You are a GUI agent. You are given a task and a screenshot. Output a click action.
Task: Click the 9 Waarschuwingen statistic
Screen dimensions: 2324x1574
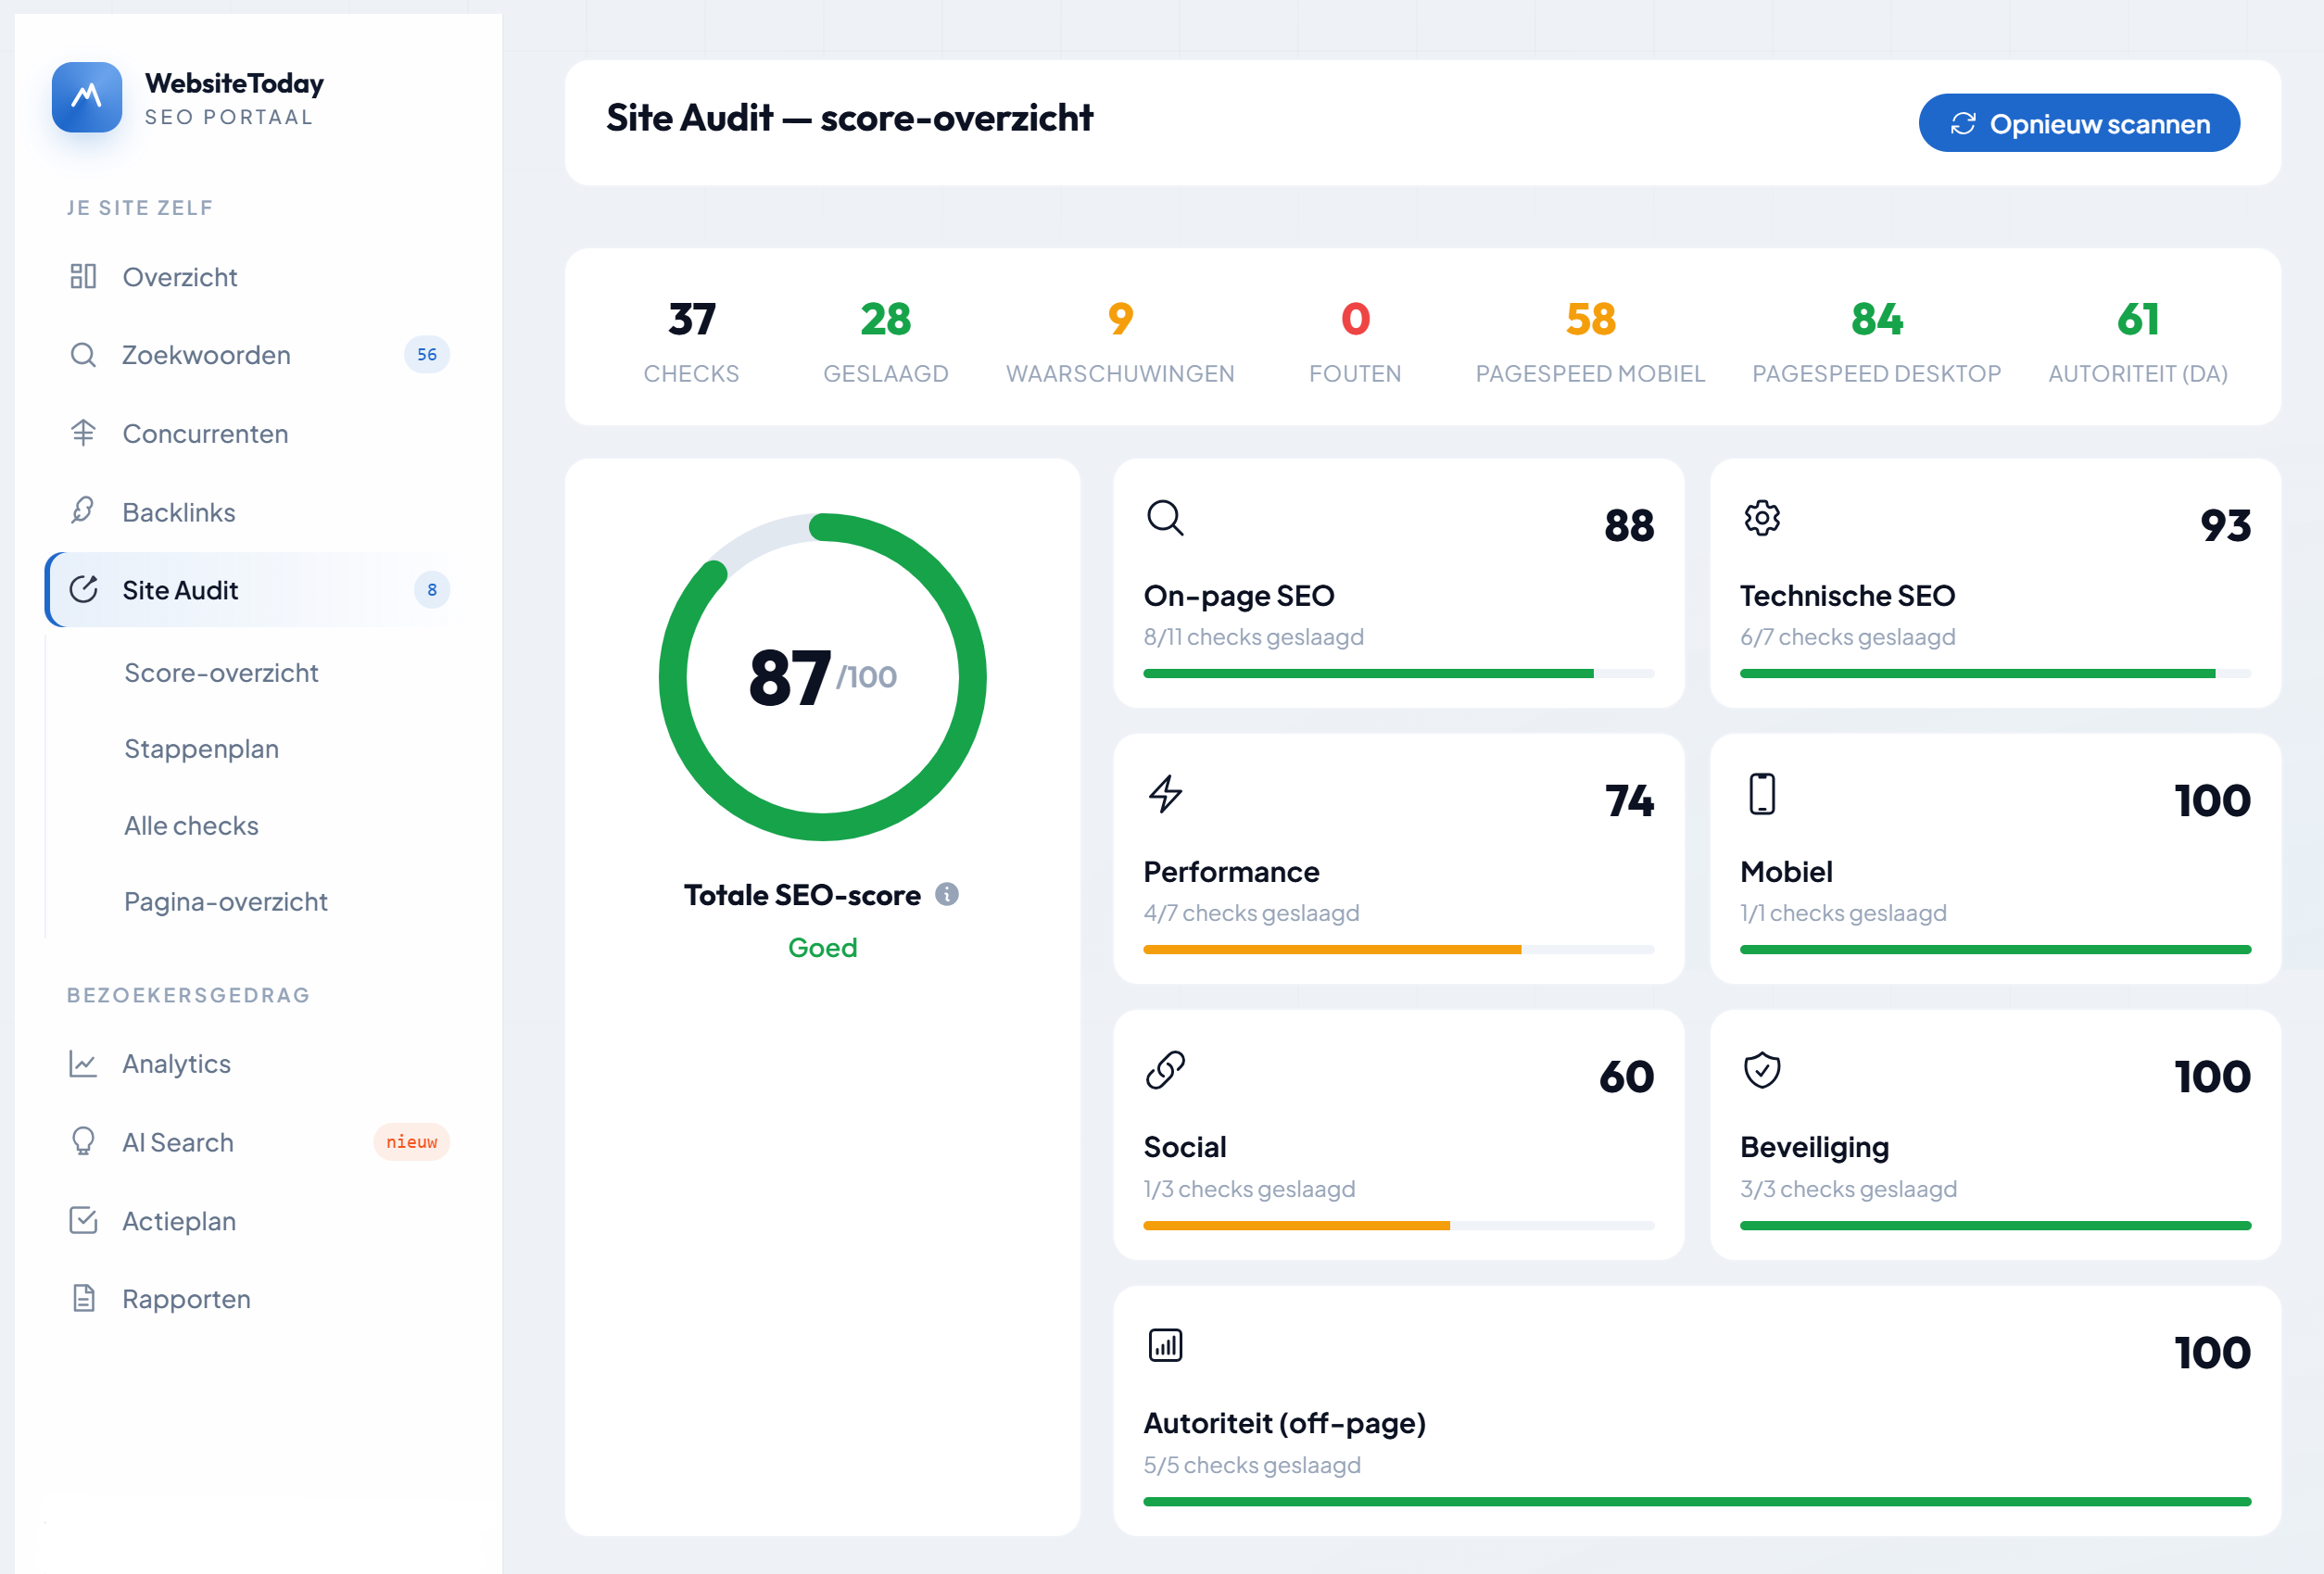[x=1120, y=342]
